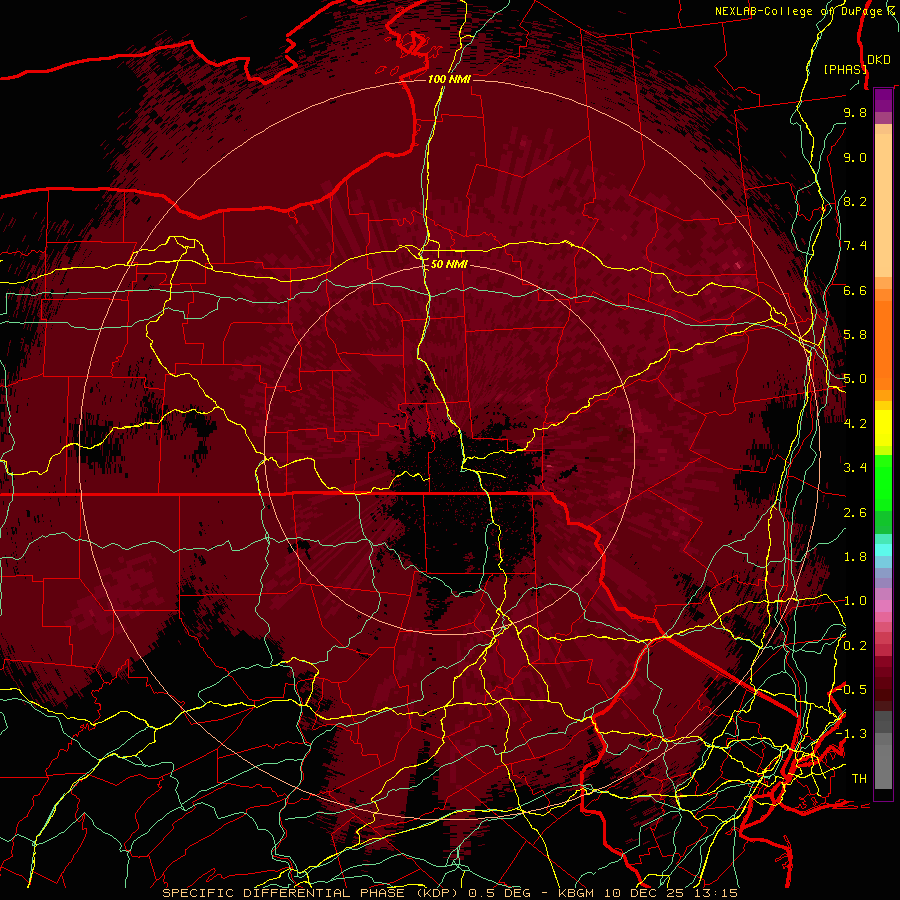Click the 1.0 scale value
This screenshot has width=900, height=900.
[855, 601]
